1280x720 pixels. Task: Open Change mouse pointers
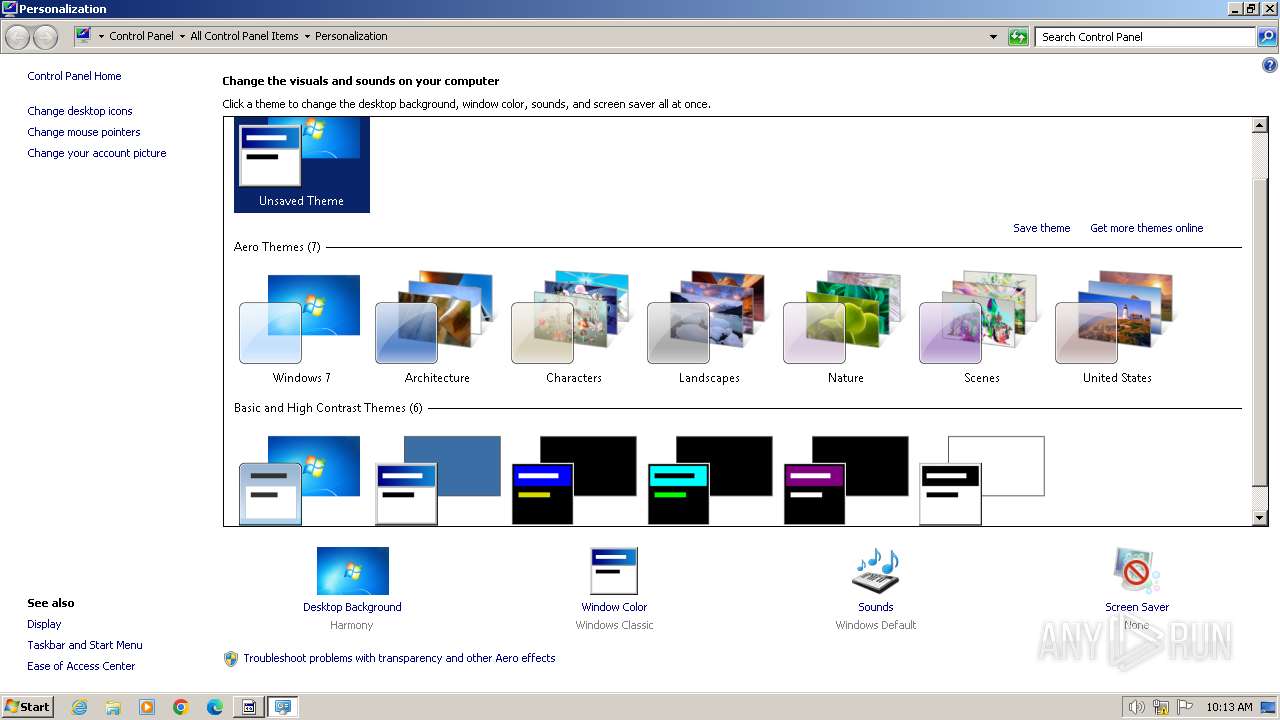pos(84,132)
